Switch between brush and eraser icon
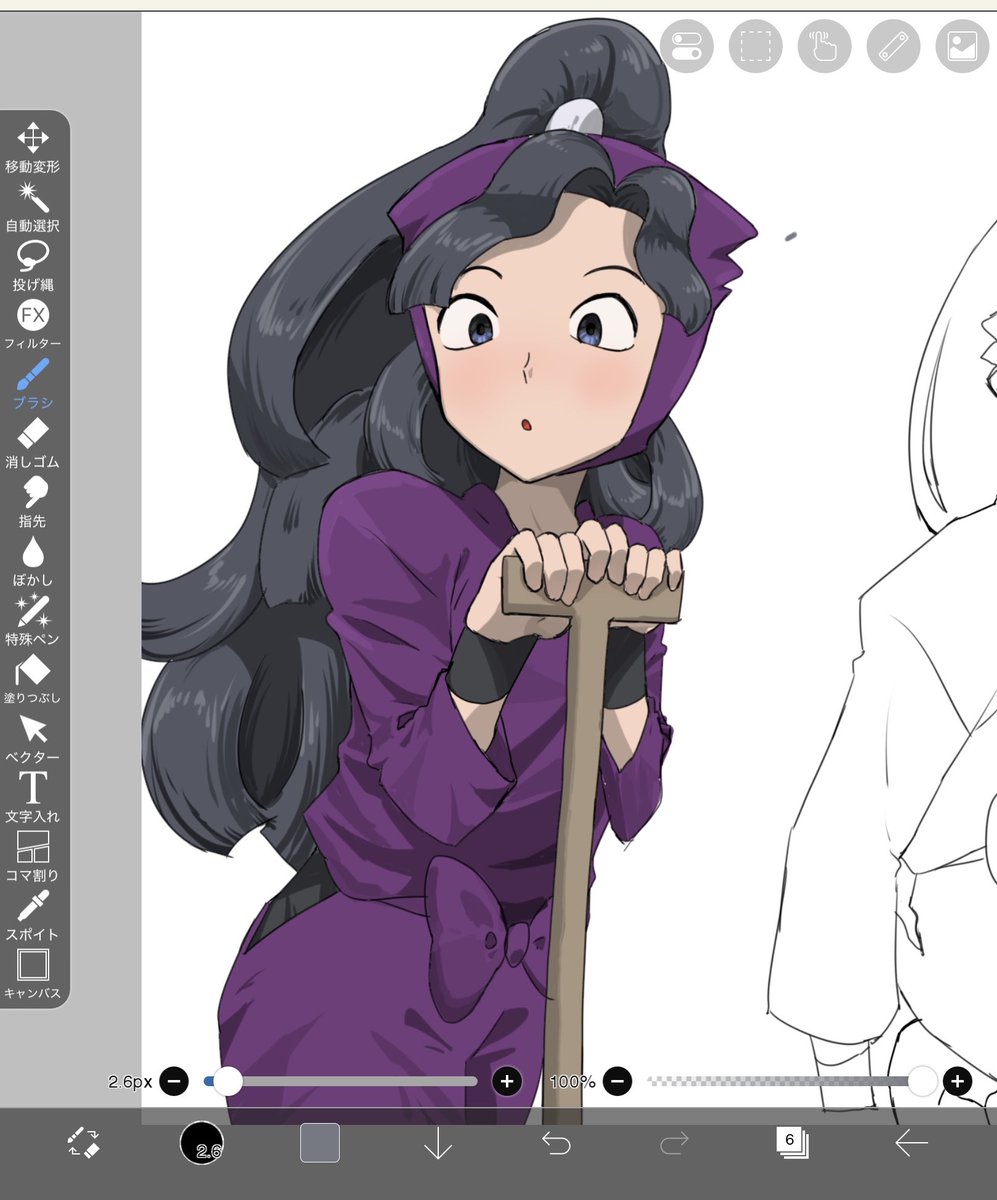 click(x=82, y=1143)
